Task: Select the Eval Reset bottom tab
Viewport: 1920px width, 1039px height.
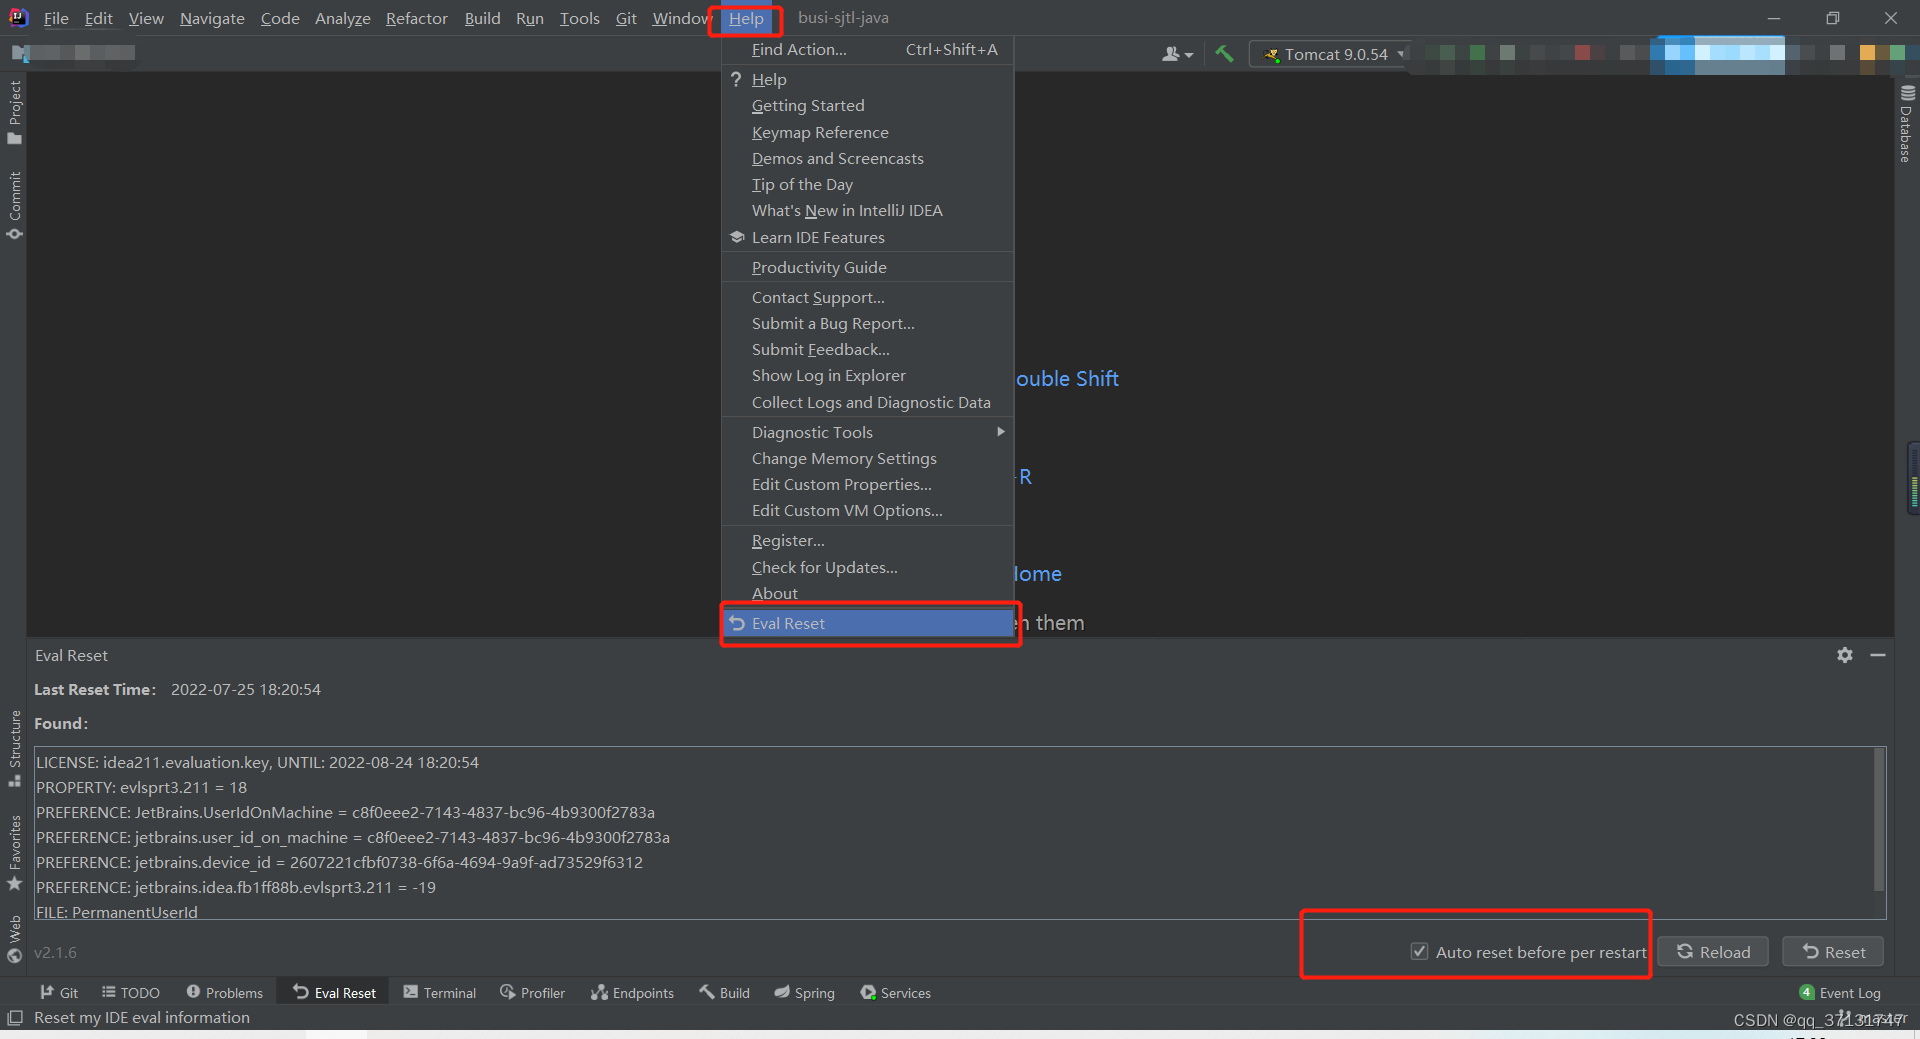Action: (x=334, y=993)
